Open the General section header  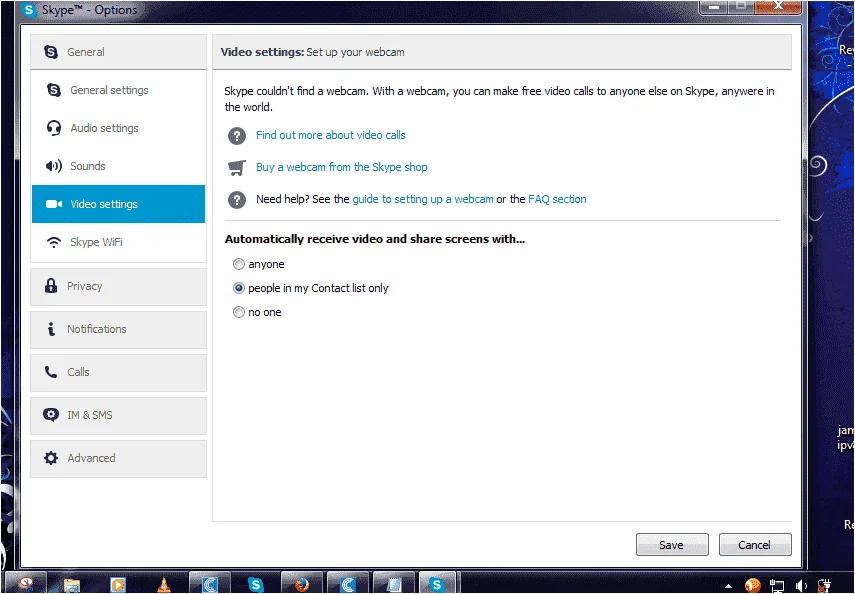(118, 52)
